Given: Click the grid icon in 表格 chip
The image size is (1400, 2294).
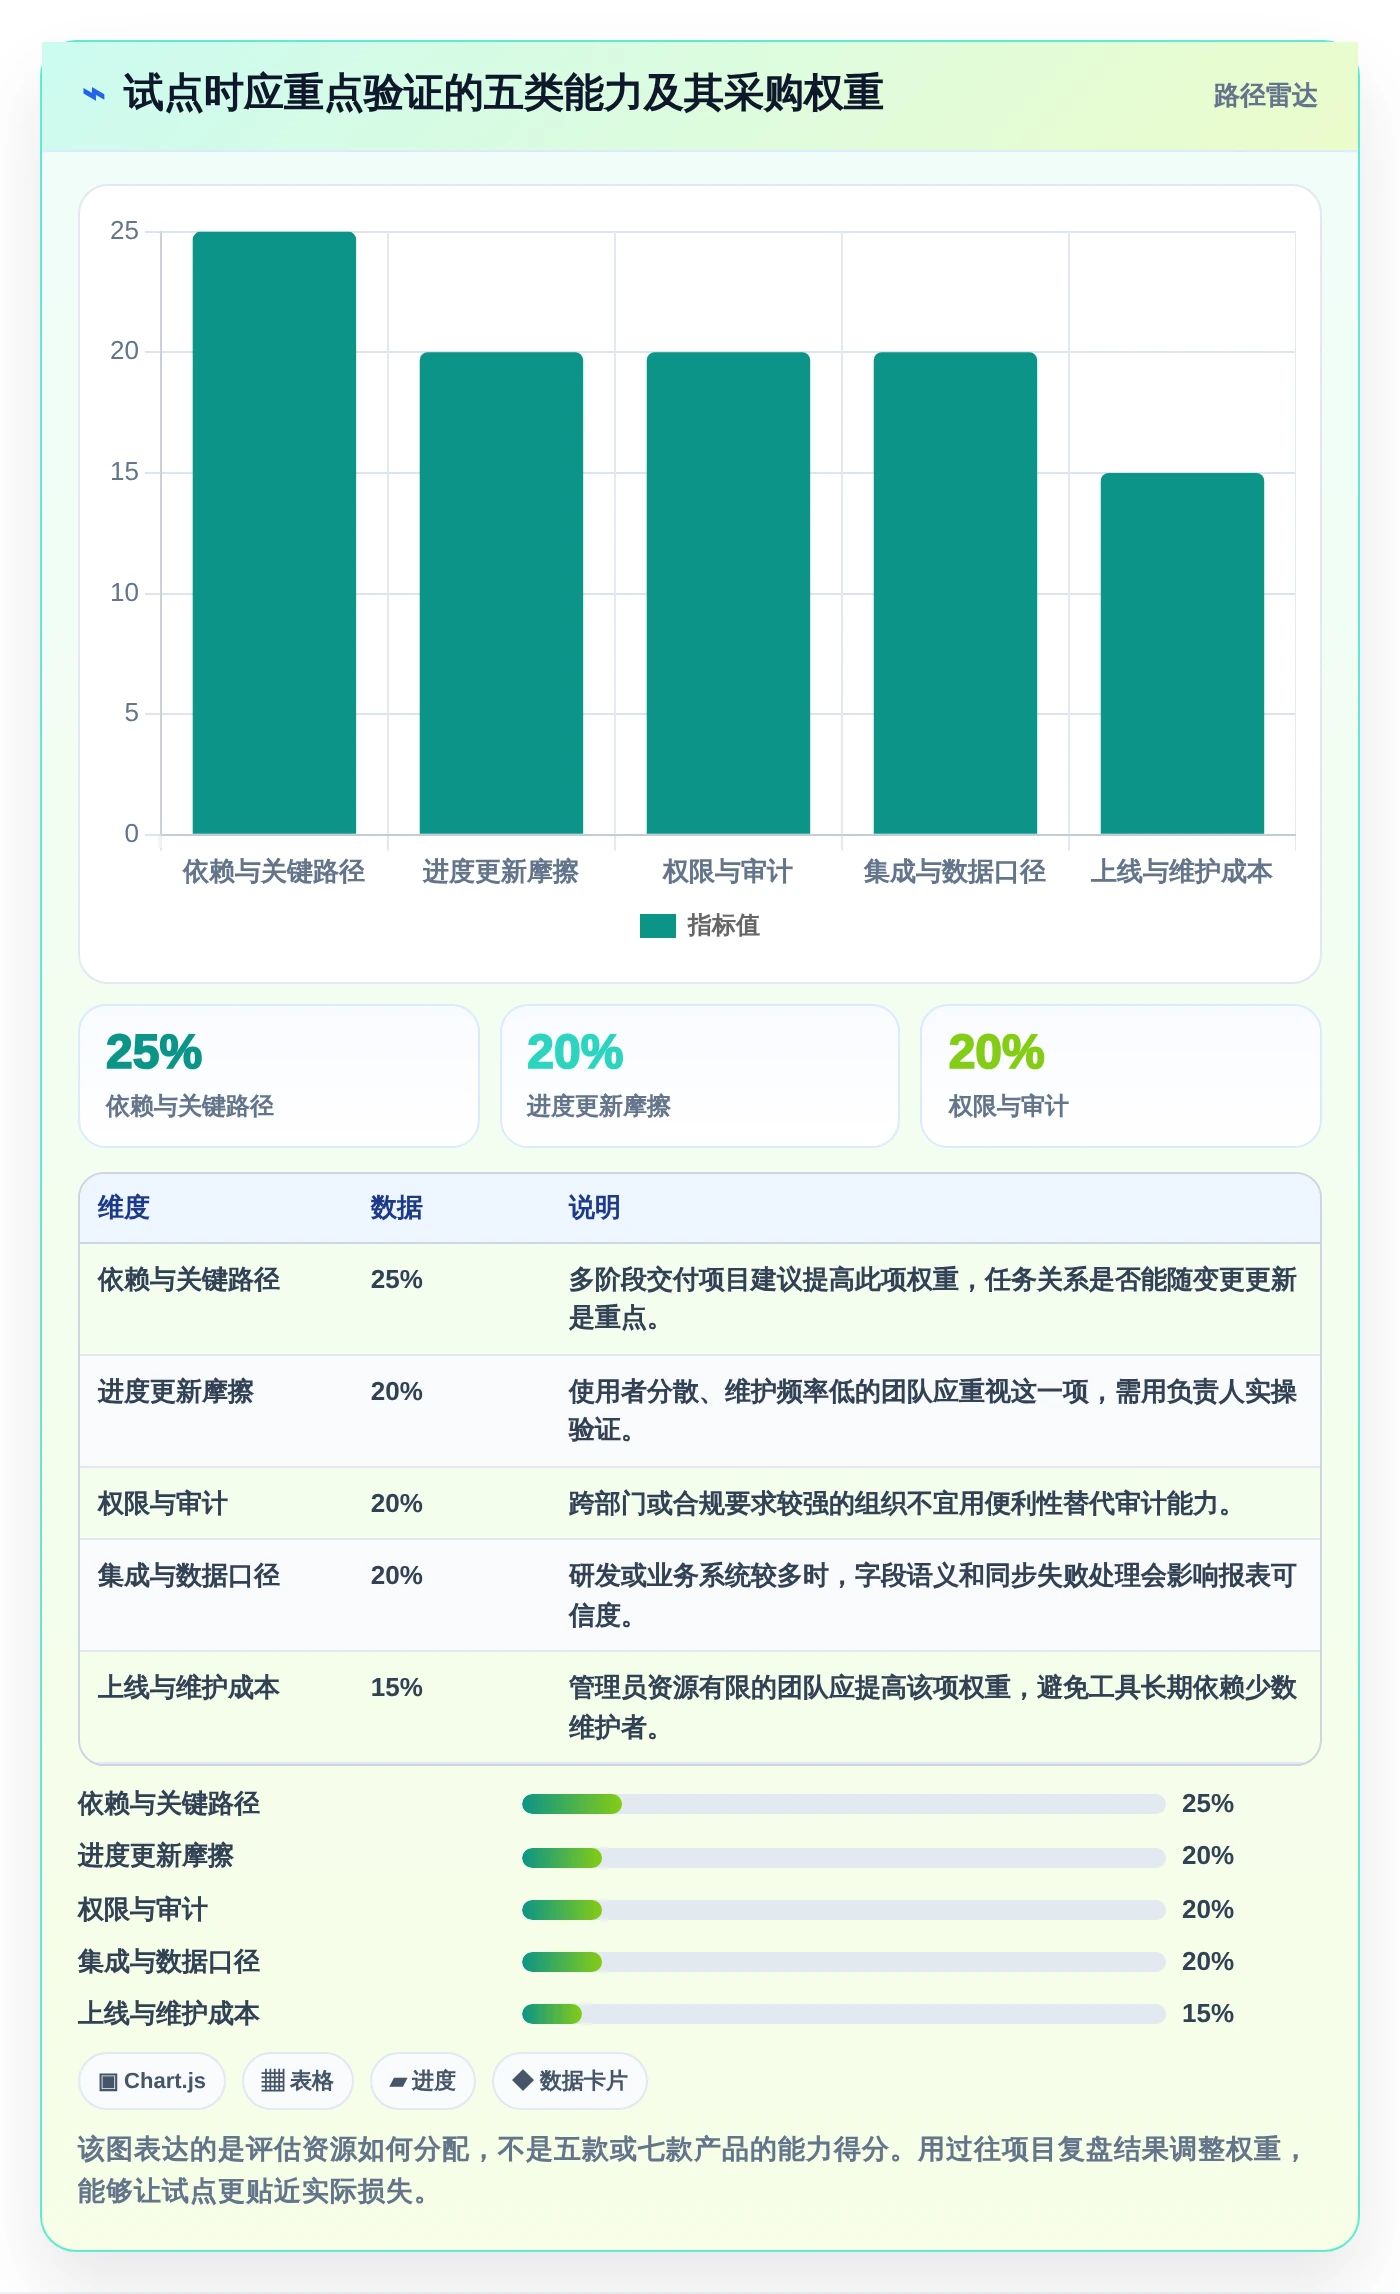Looking at the screenshot, I should (273, 2081).
